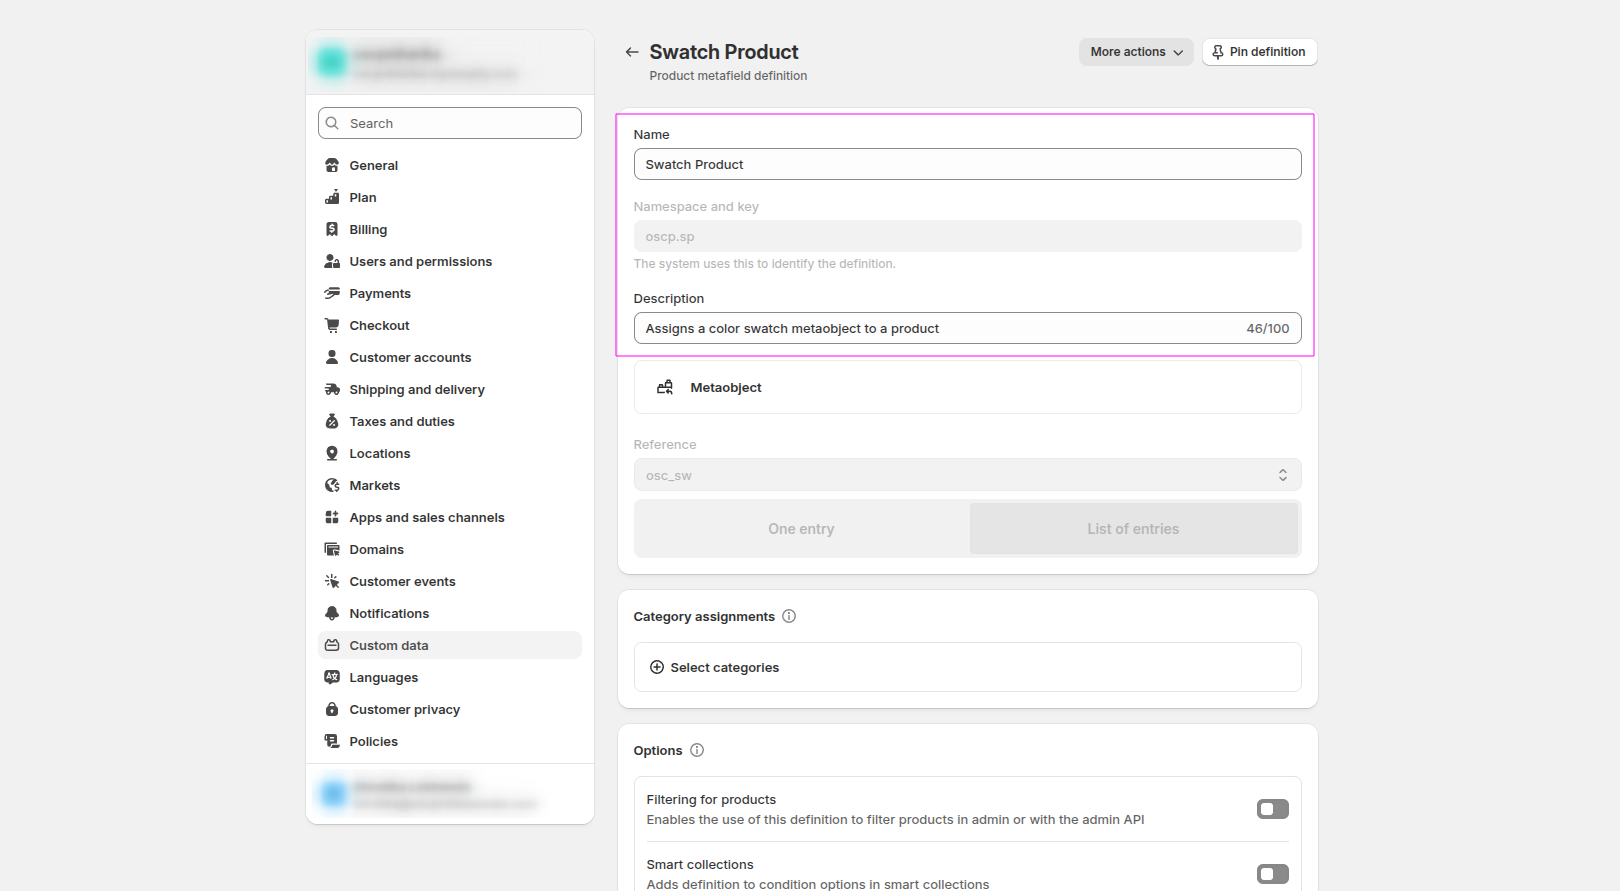Go to Checkout settings

click(x=450, y=325)
